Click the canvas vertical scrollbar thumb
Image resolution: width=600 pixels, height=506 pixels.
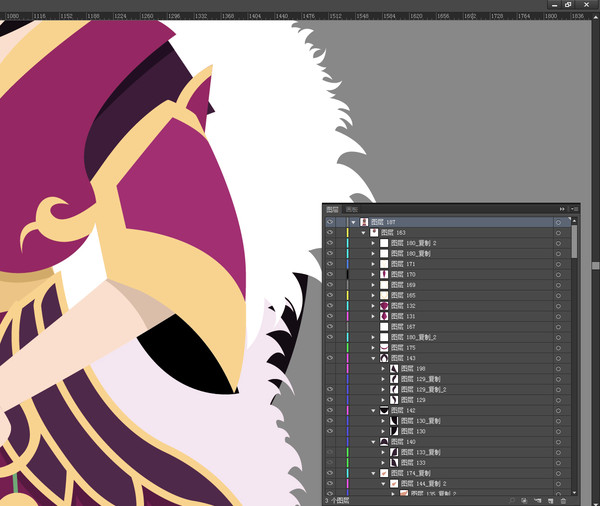595,266
